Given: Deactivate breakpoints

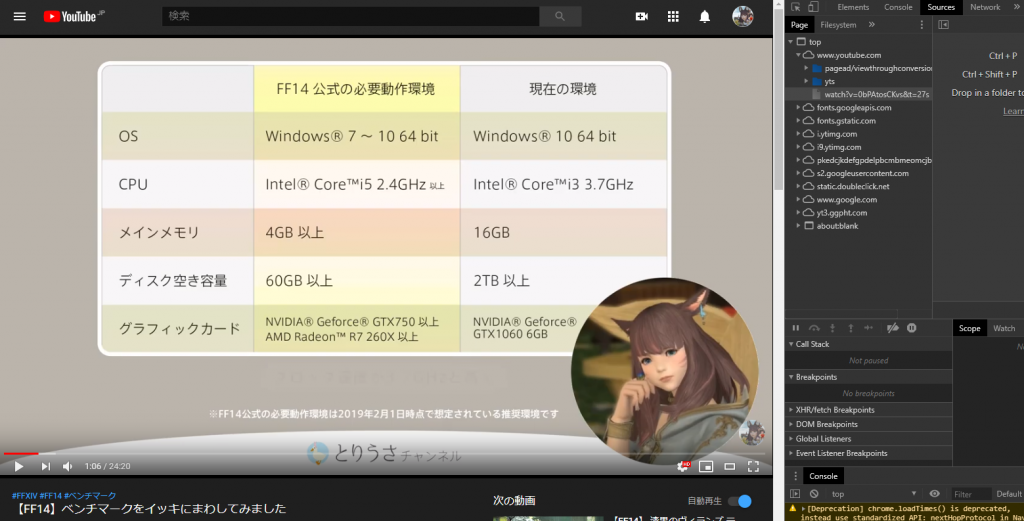Looking at the screenshot, I should pos(893,328).
